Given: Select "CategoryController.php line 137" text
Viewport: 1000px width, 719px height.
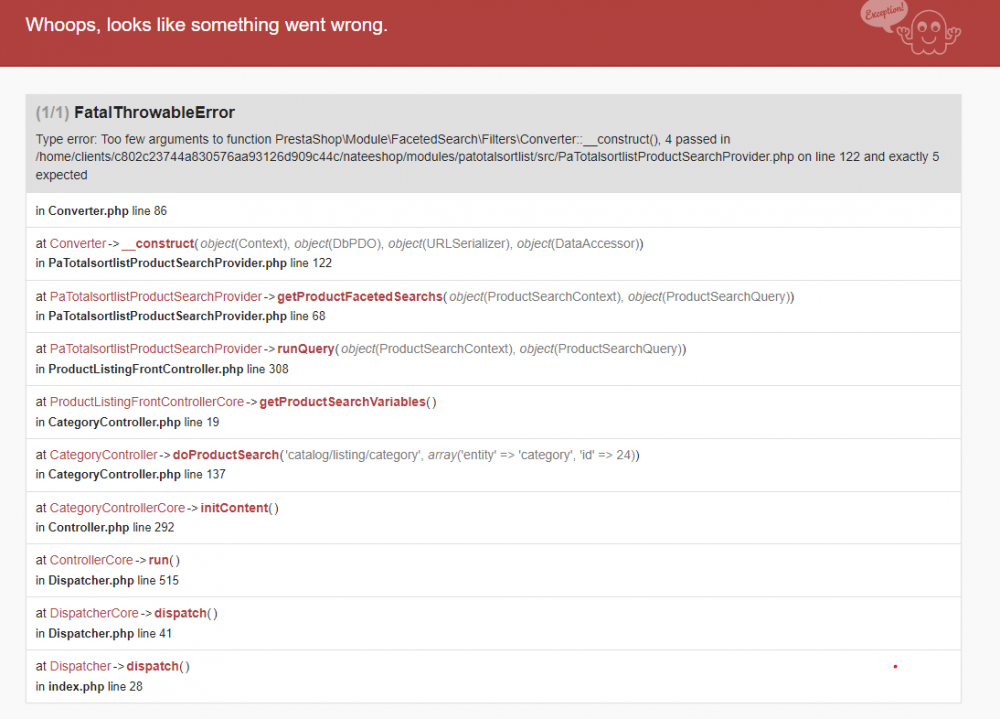Looking at the screenshot, I should coord(137,474).
